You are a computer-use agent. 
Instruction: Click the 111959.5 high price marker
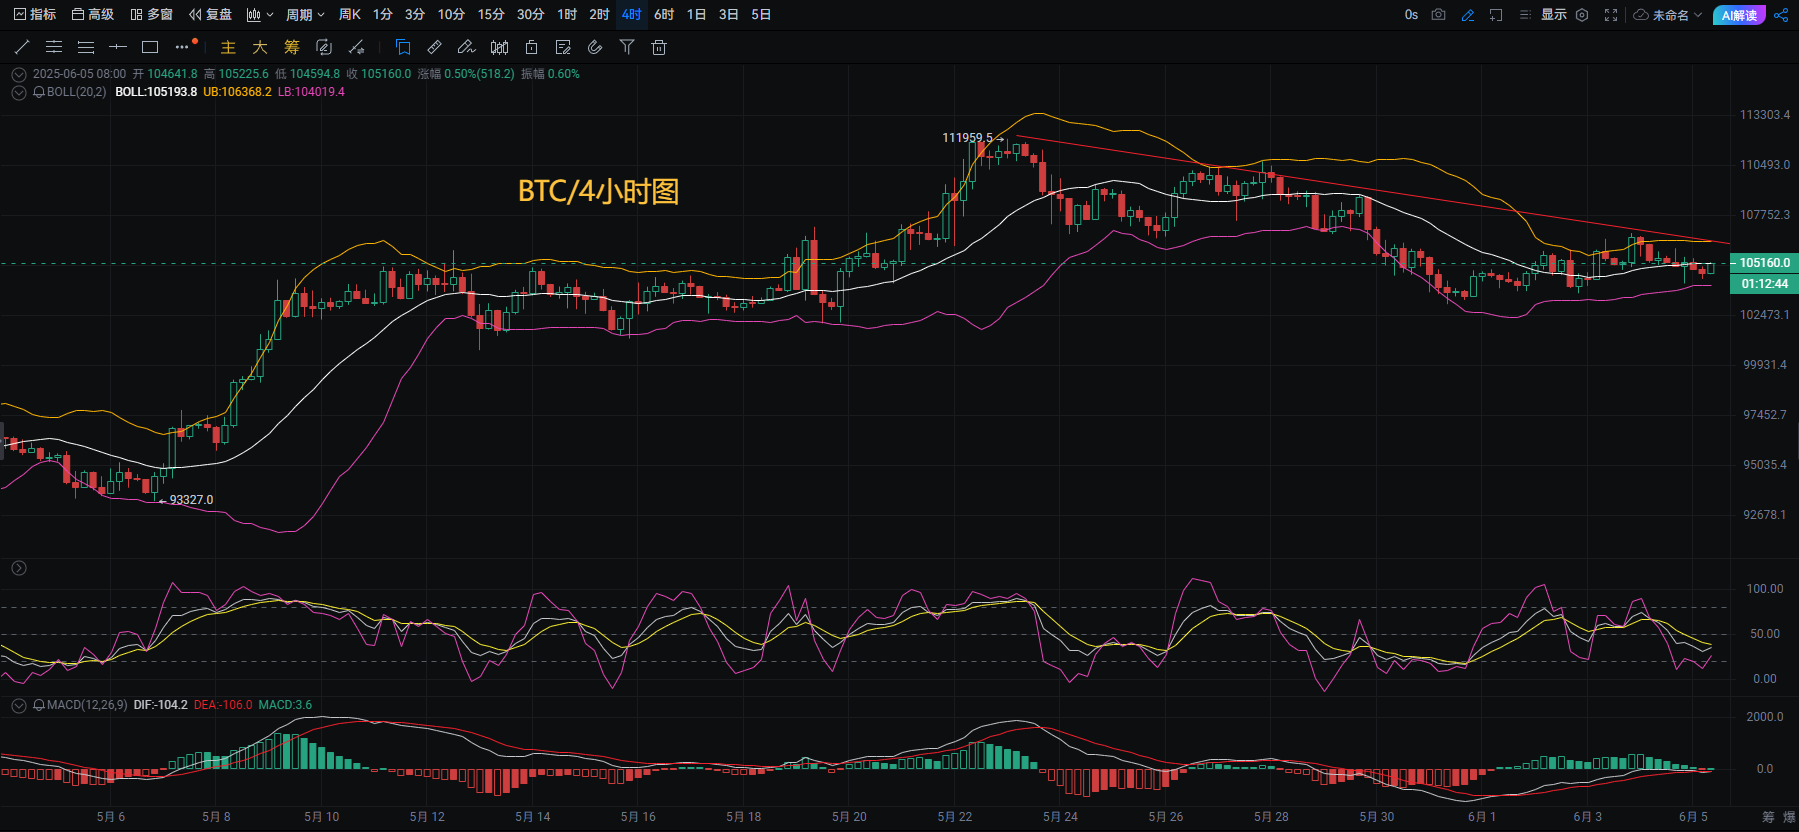point(967,138)
